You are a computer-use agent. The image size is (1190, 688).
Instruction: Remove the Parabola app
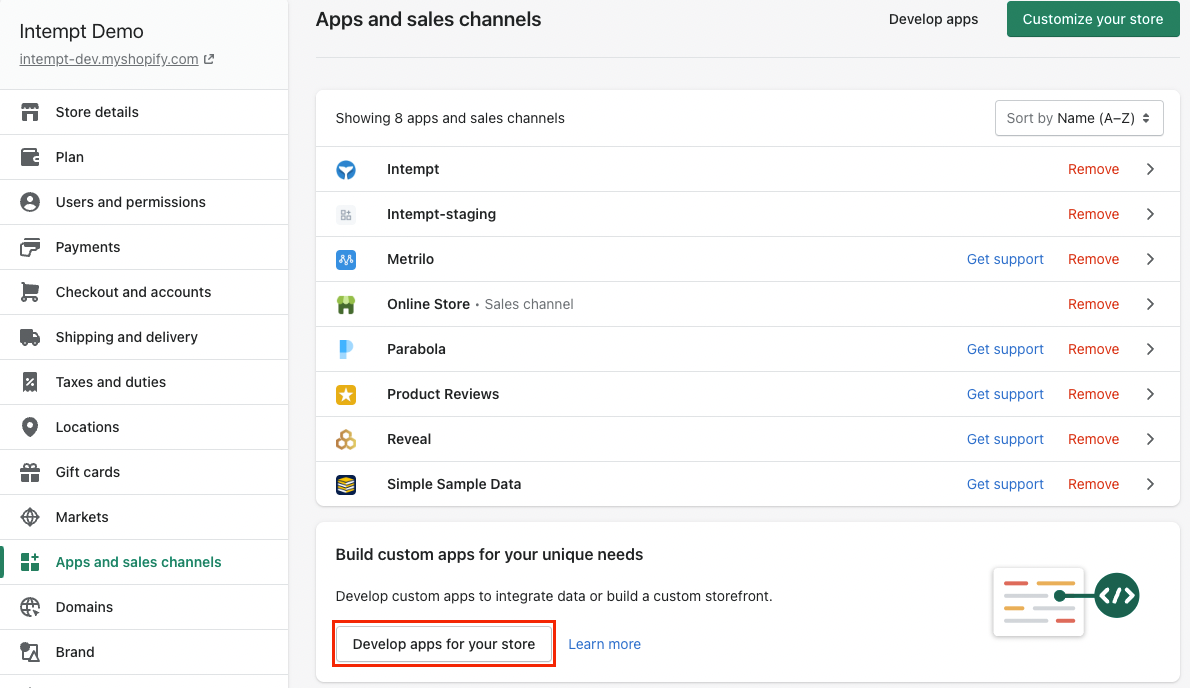[x=1094, y=349]
